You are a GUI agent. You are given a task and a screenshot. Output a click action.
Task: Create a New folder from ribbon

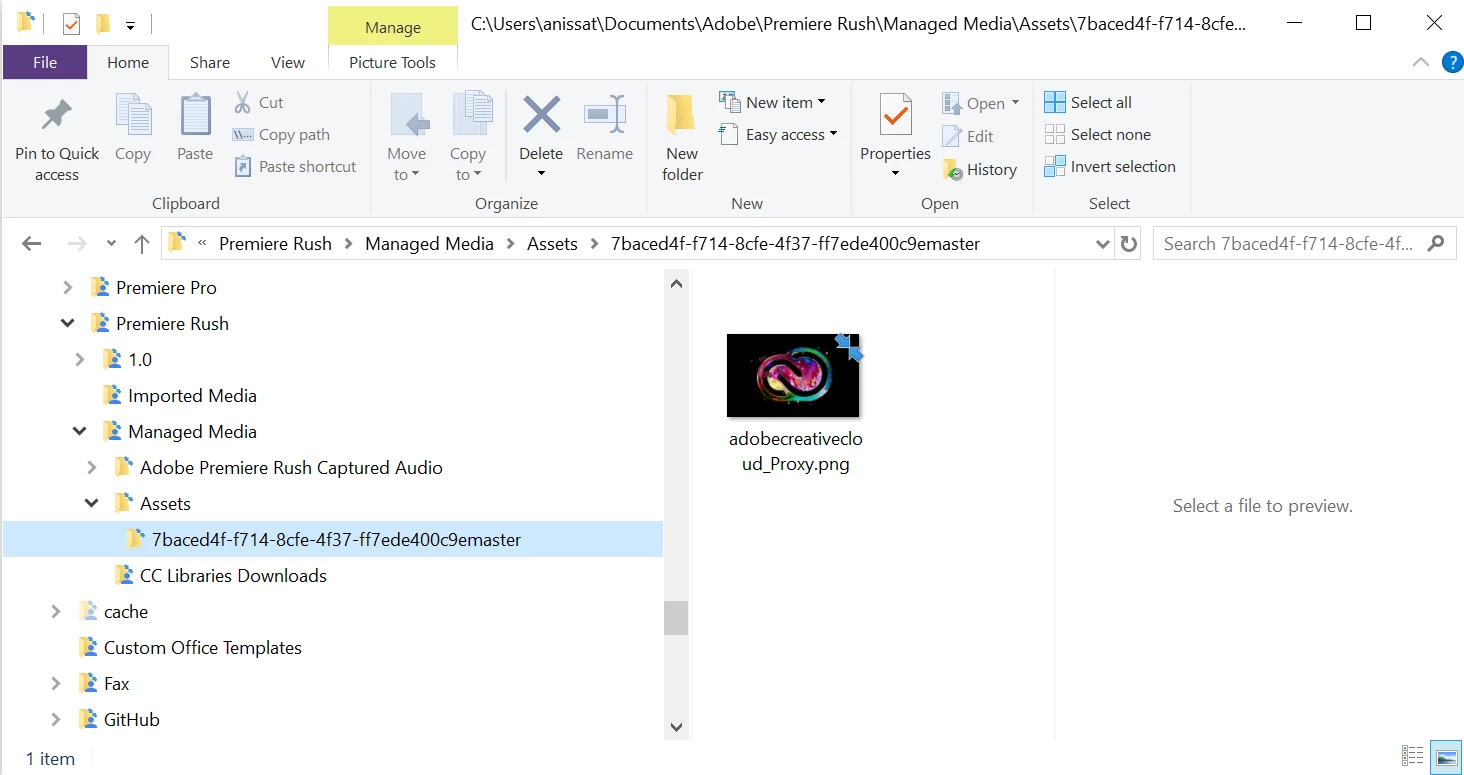click(x=682, y=138)
